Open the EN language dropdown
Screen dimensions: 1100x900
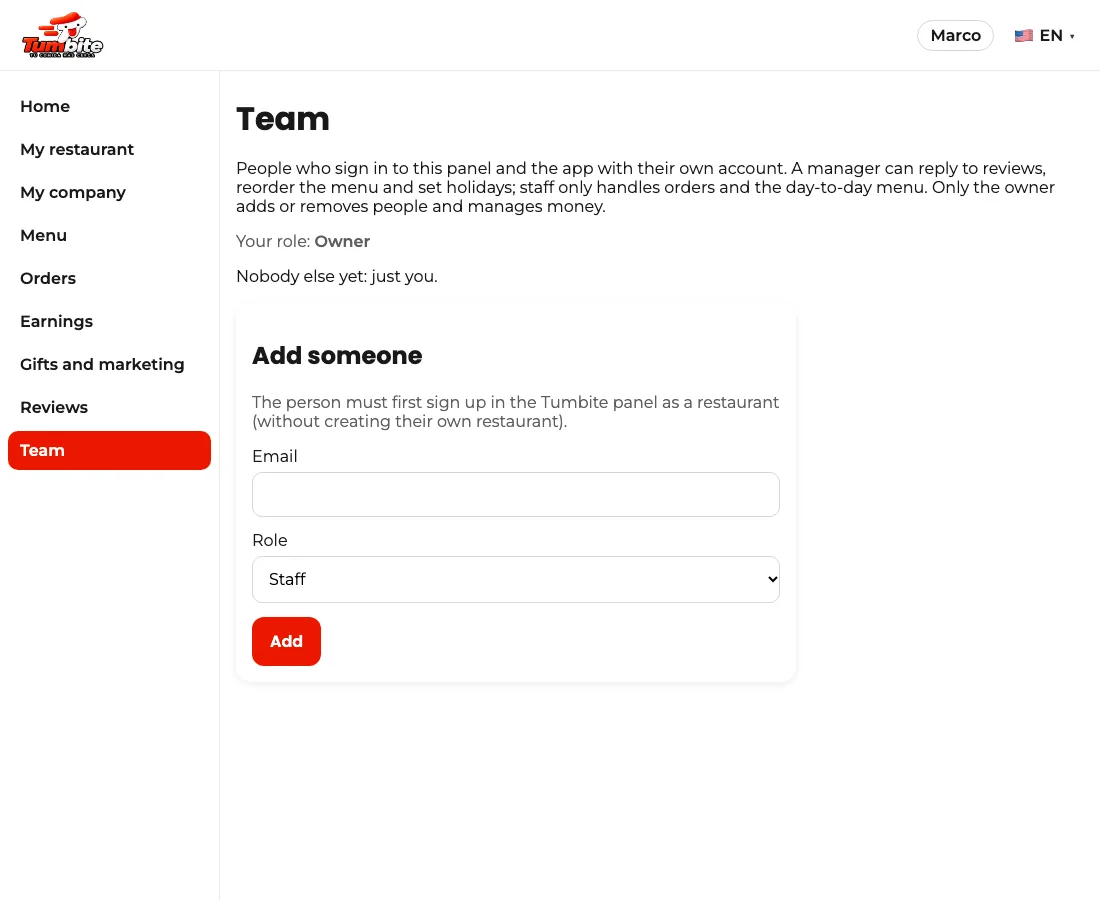point(1045,36)
